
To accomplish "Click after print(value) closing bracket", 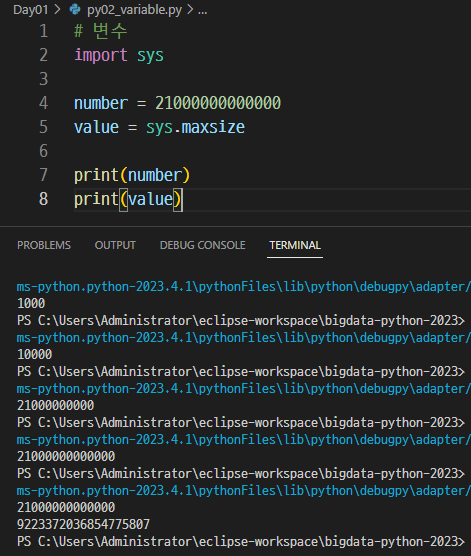I will pyautogui.click(x=182, y=199).
